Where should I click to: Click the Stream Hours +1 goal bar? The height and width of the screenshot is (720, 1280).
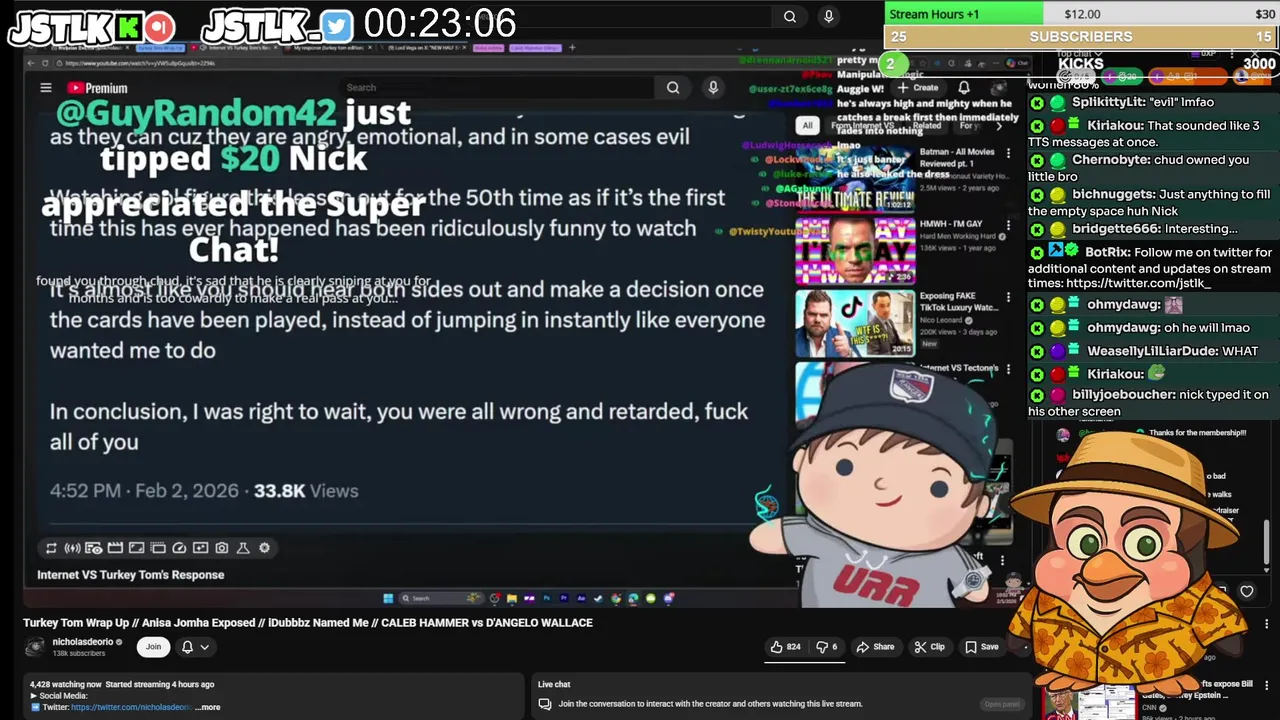964,14
